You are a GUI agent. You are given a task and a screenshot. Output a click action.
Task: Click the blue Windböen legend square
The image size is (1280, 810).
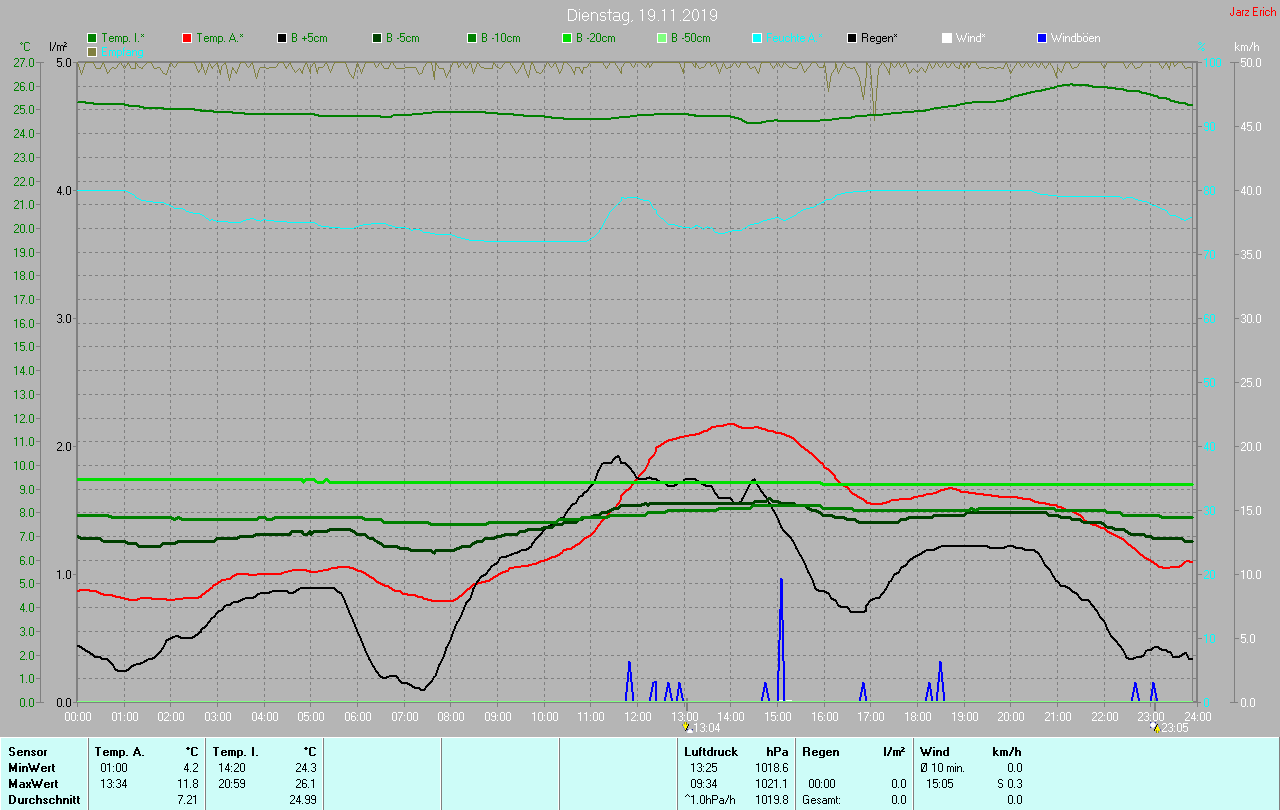1042,38
